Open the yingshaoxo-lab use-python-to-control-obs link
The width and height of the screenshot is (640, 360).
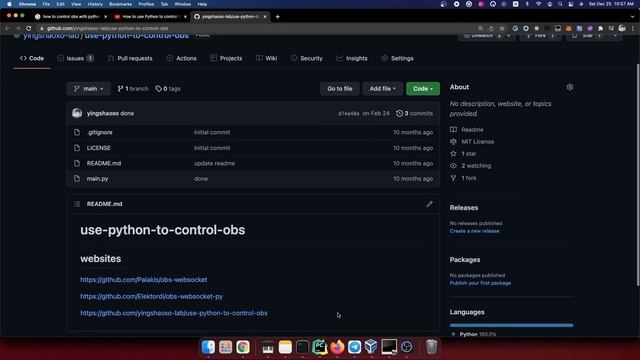[x=174, y=313]
